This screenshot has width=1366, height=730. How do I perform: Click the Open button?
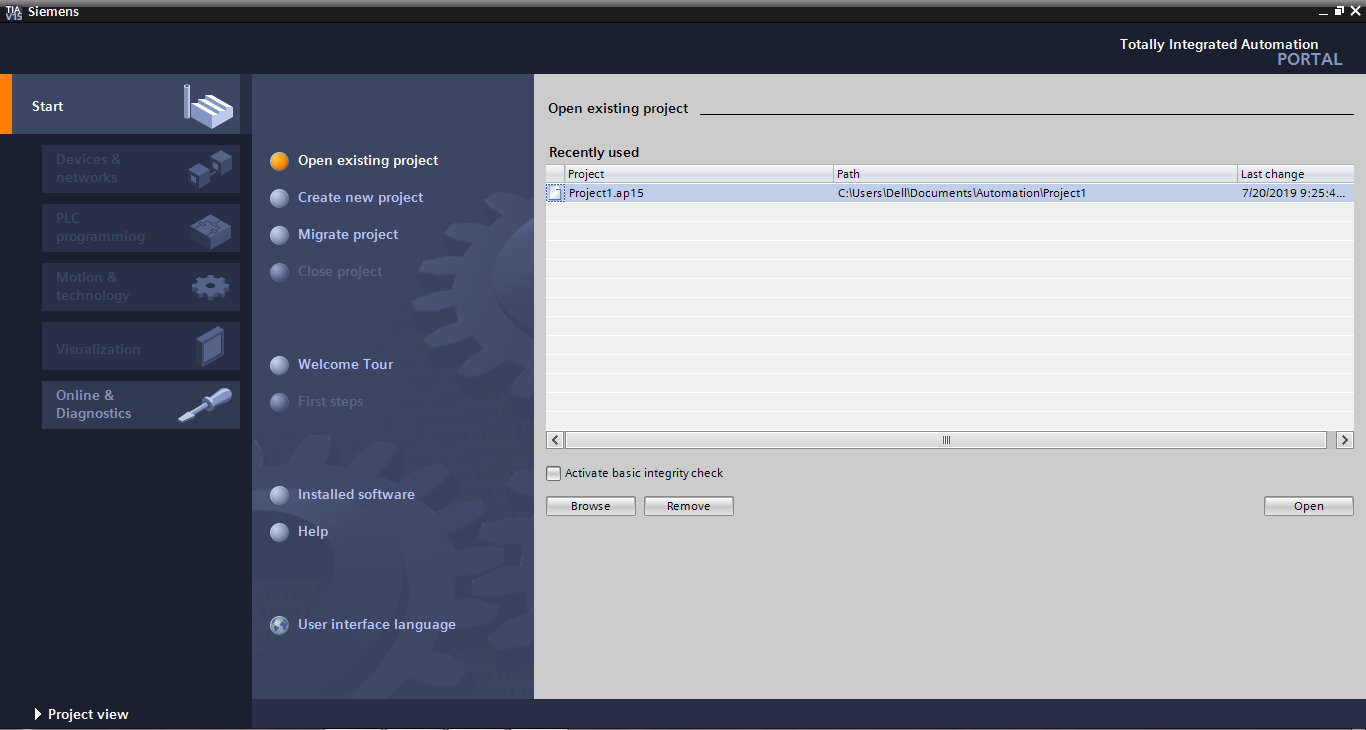(x=1309, y=506)
